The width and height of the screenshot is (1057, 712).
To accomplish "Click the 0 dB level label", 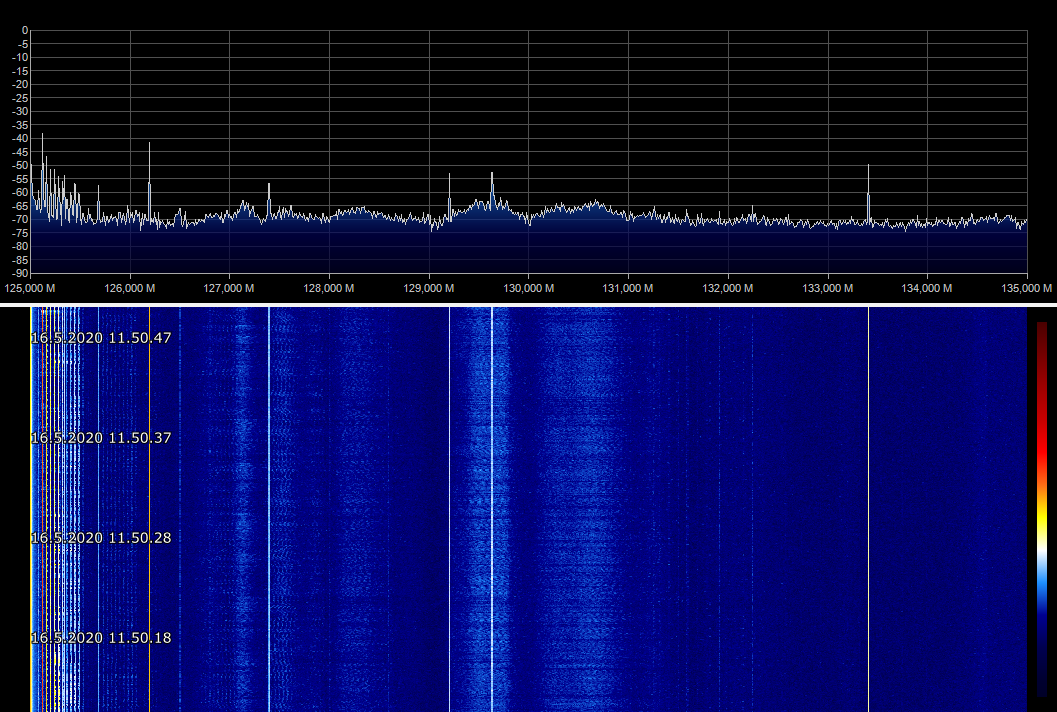I will point(24,30).
